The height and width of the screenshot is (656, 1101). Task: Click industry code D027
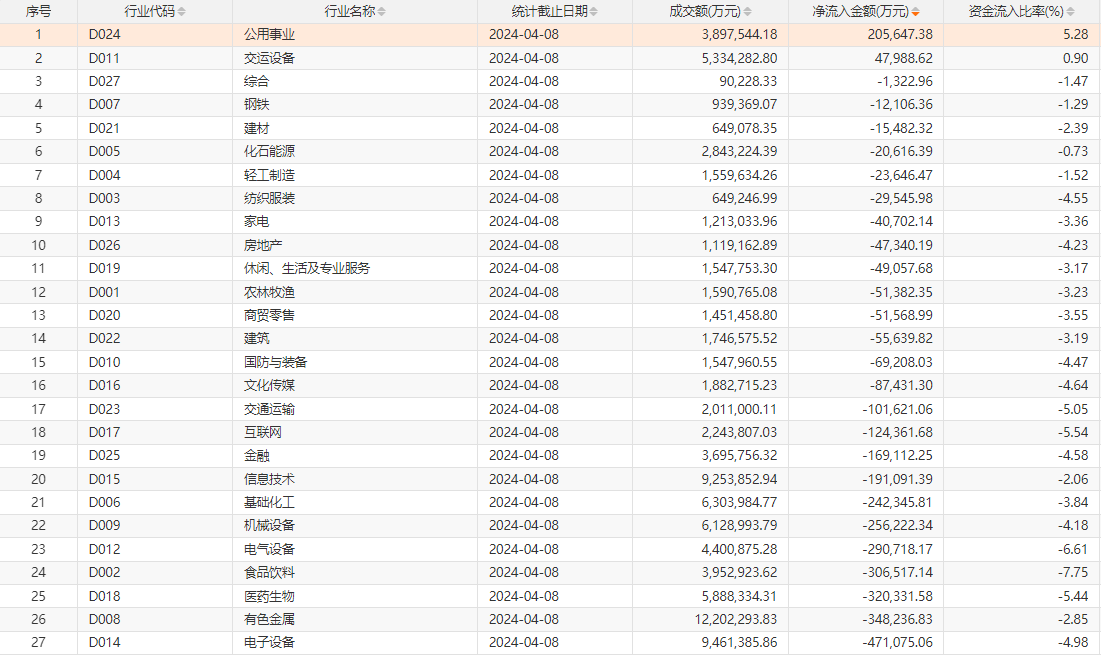pos(104,81)
